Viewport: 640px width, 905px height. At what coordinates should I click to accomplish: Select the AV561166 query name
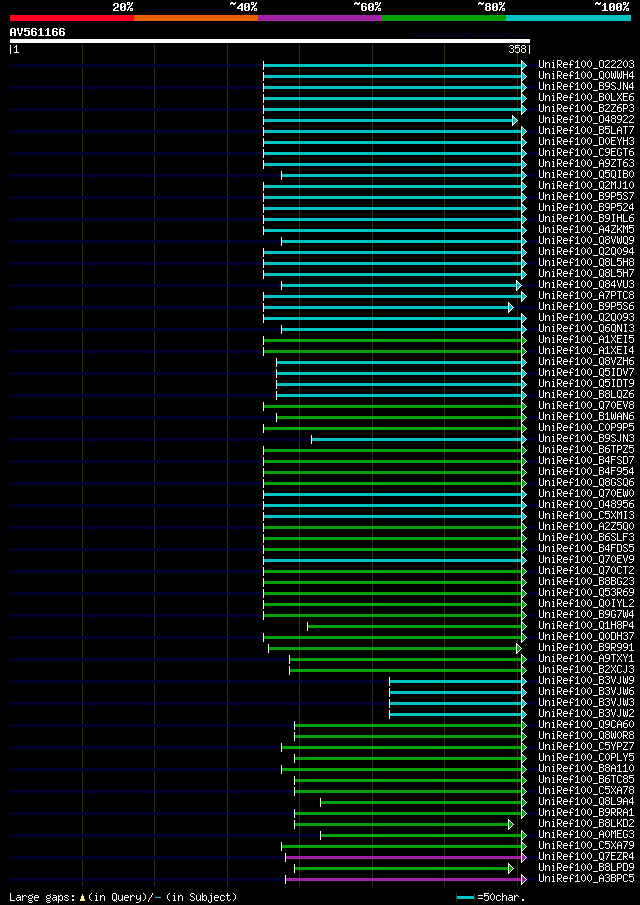coord(38,32)
